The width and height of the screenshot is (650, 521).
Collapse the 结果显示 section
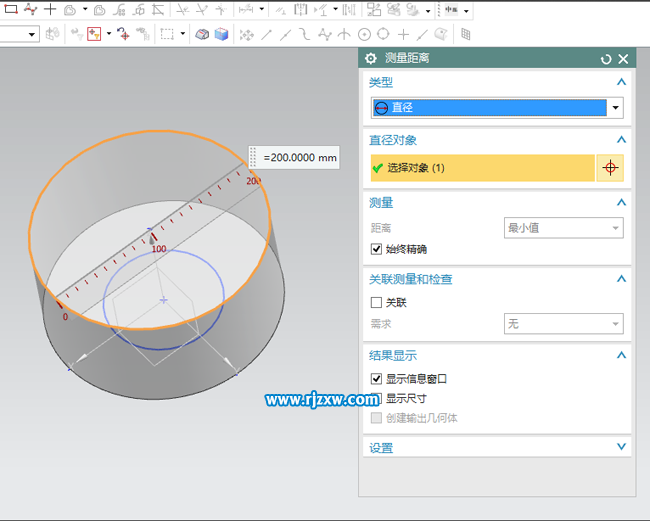click(x=621, y=355)
